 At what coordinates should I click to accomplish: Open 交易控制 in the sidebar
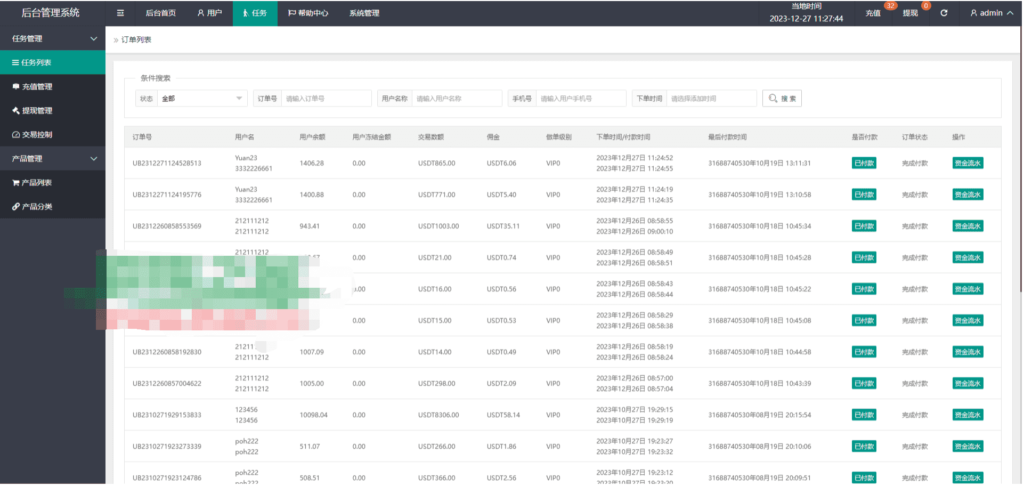[52, 135]
